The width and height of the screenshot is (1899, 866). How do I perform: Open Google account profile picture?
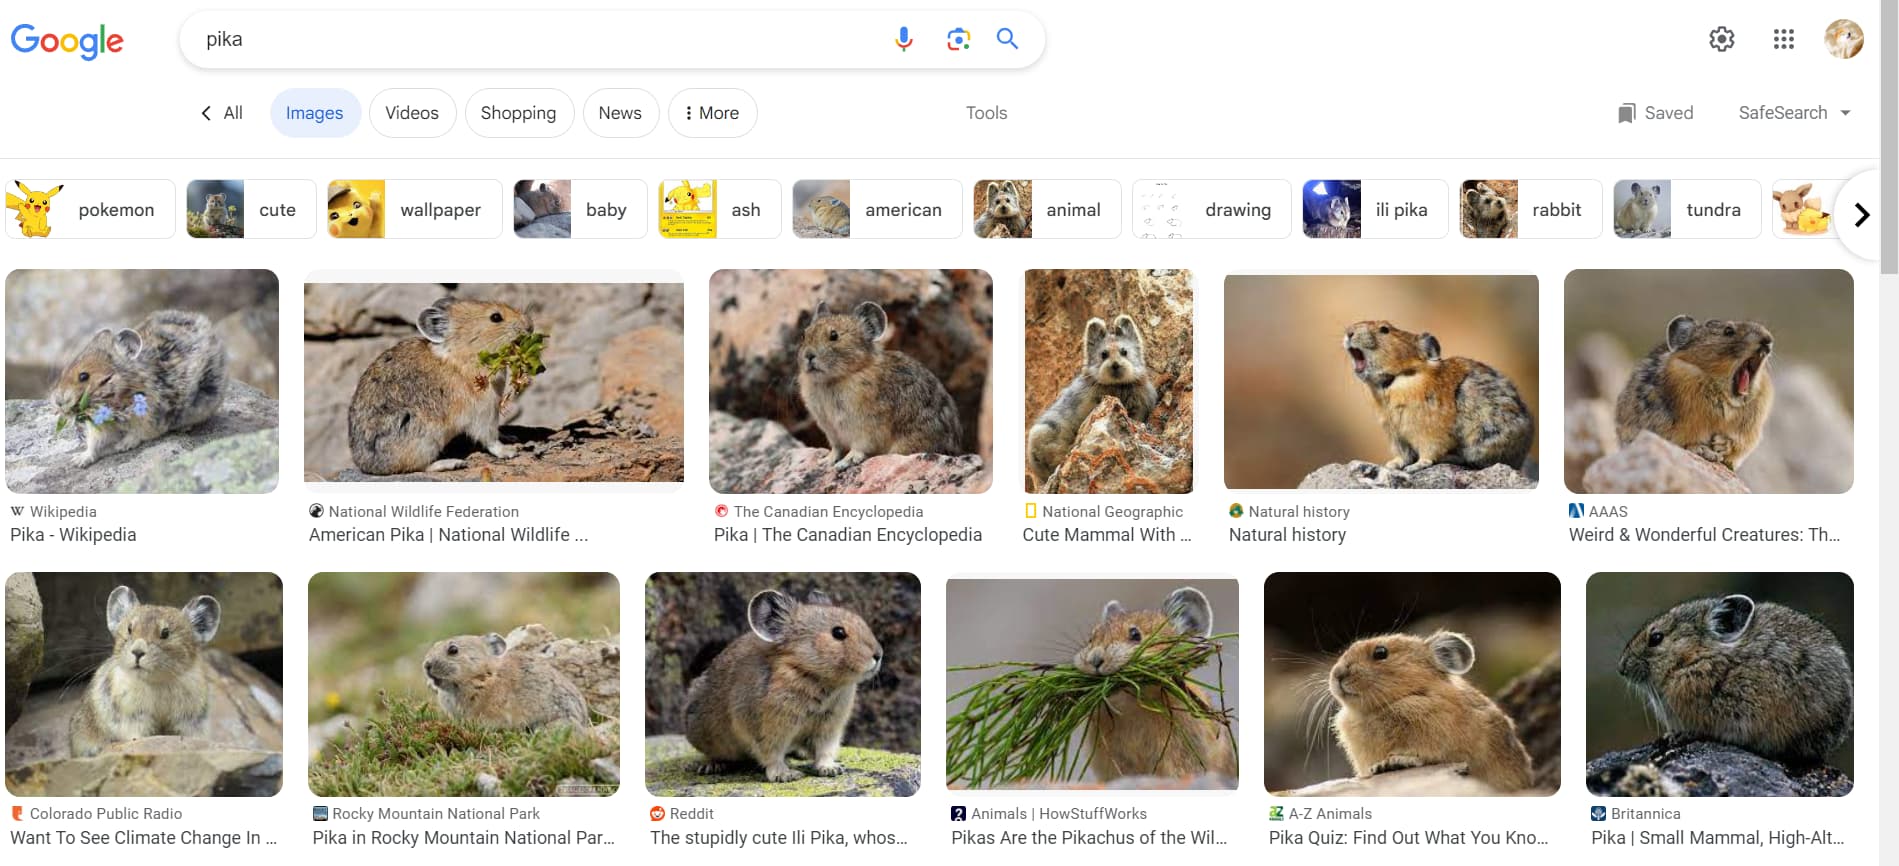coord(1843,39)
